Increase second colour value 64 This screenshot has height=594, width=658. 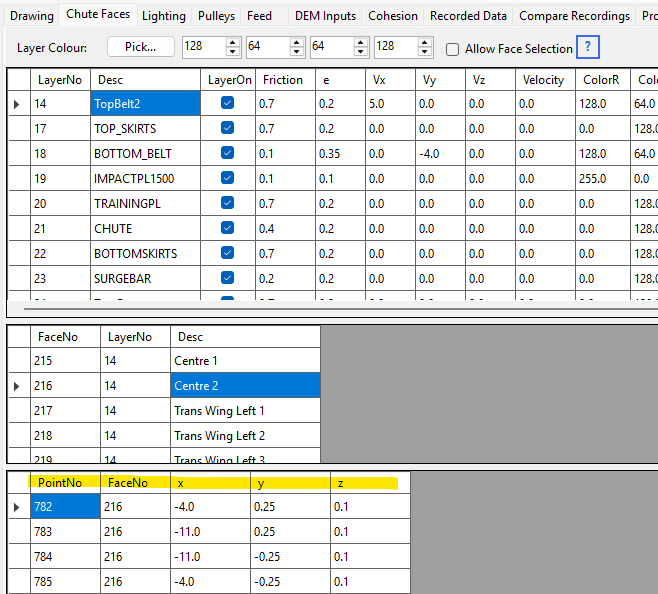[x=296, y=42]
